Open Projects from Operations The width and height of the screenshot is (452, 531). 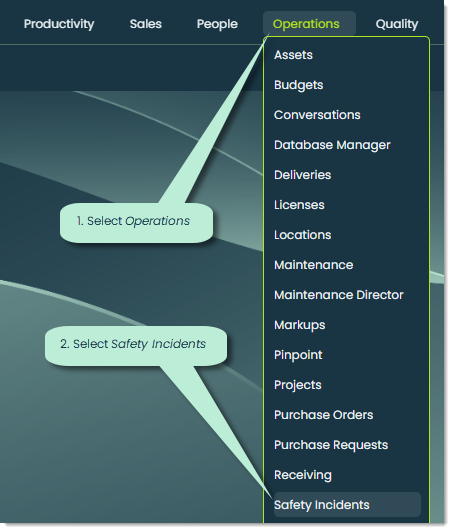click(298, 385)
